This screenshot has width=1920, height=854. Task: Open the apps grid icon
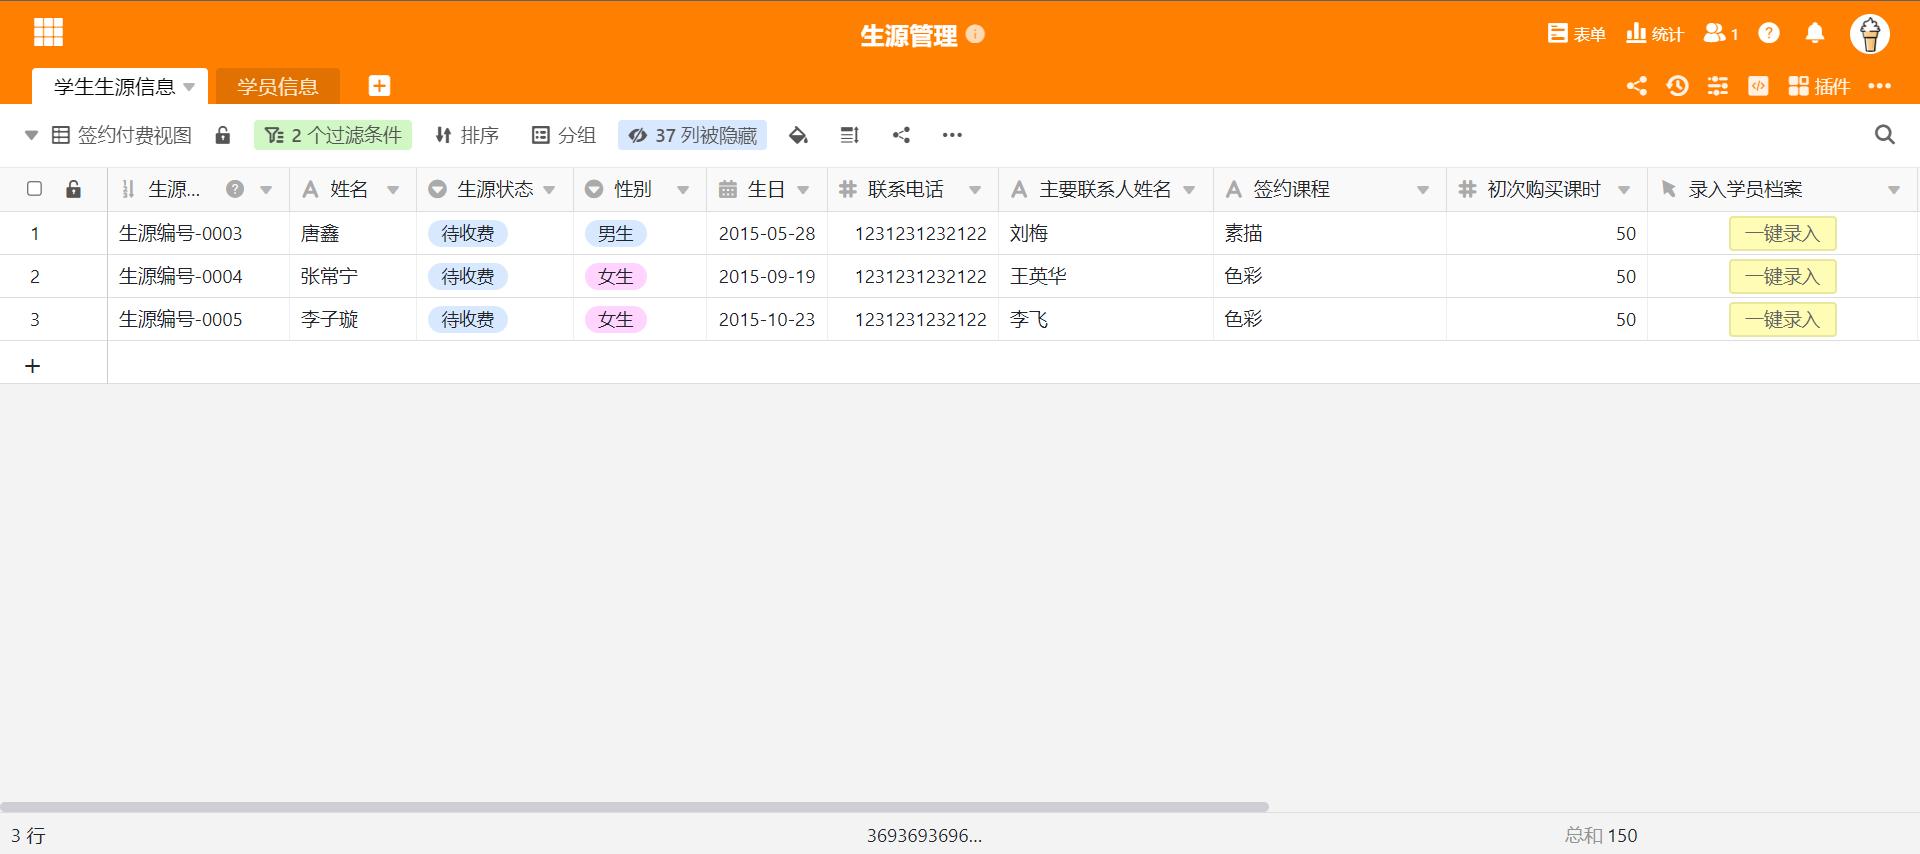click(48, 32)
